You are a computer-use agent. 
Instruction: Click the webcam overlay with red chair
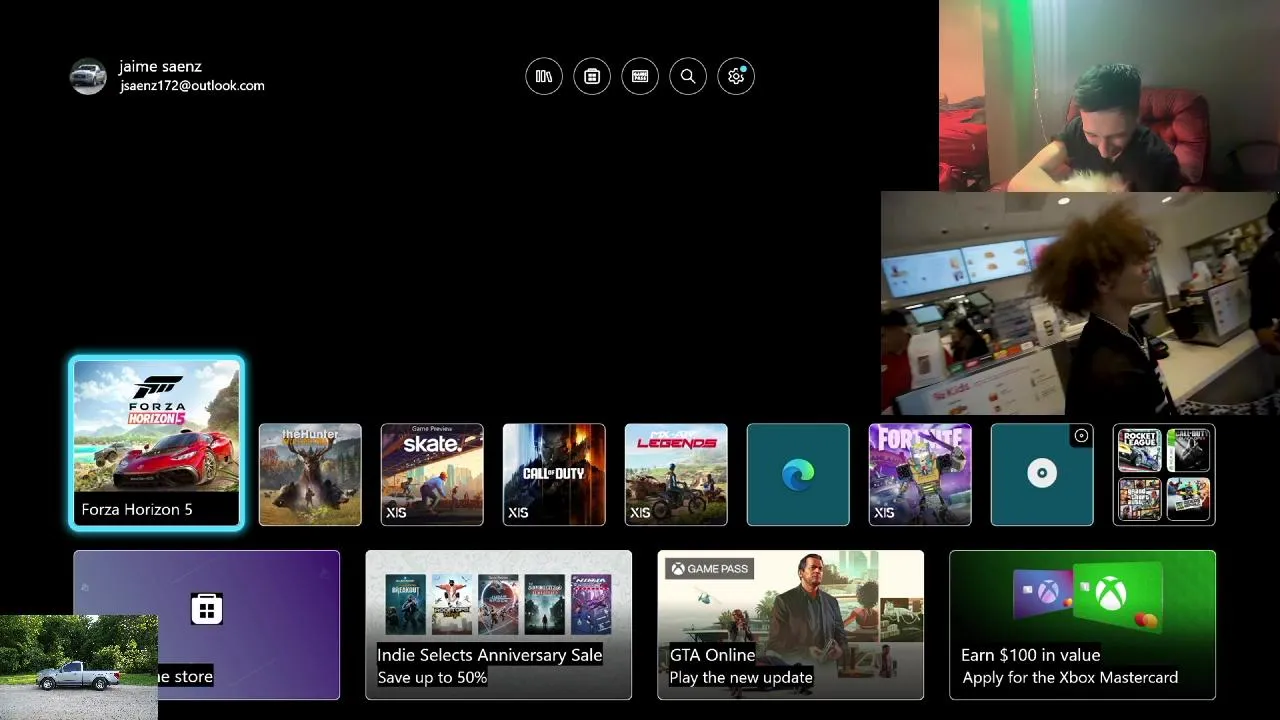(x=1109, y=95)
